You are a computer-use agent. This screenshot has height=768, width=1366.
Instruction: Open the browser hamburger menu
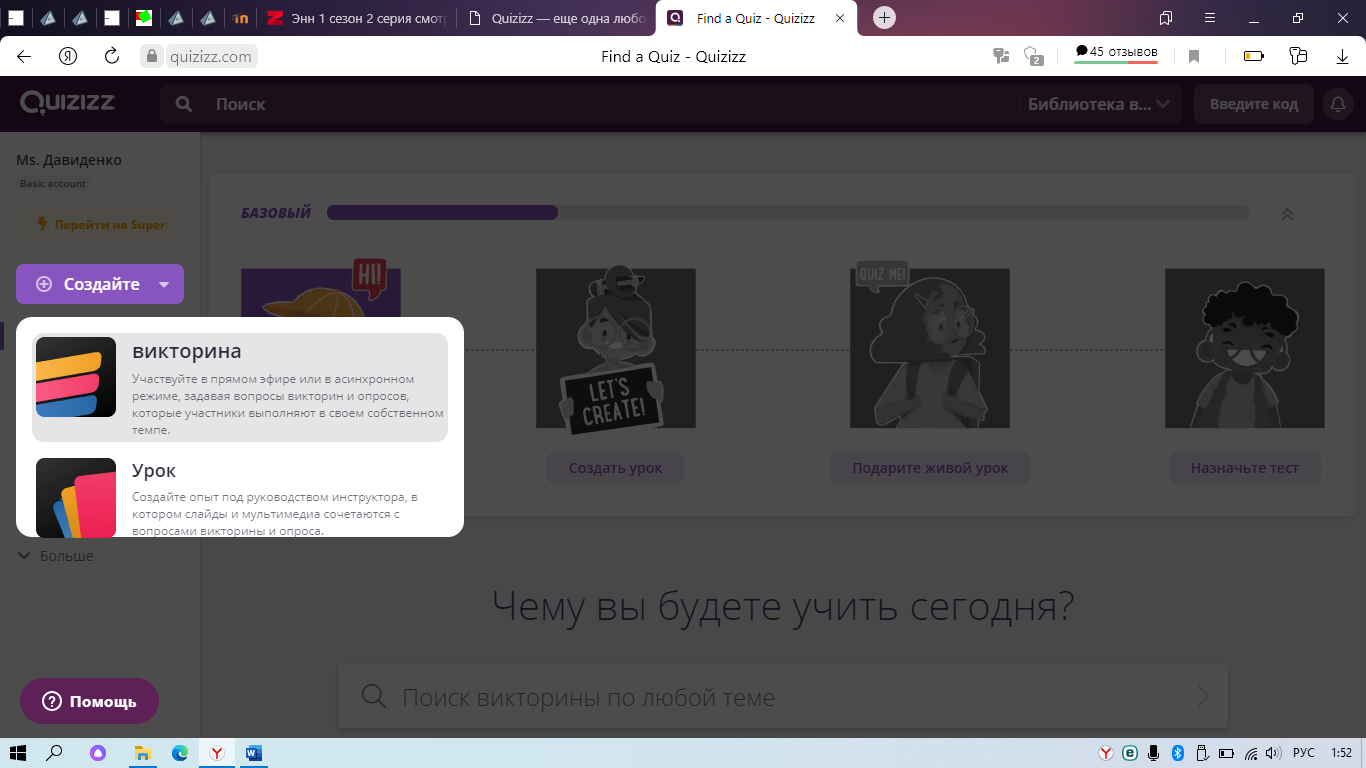1211,18
